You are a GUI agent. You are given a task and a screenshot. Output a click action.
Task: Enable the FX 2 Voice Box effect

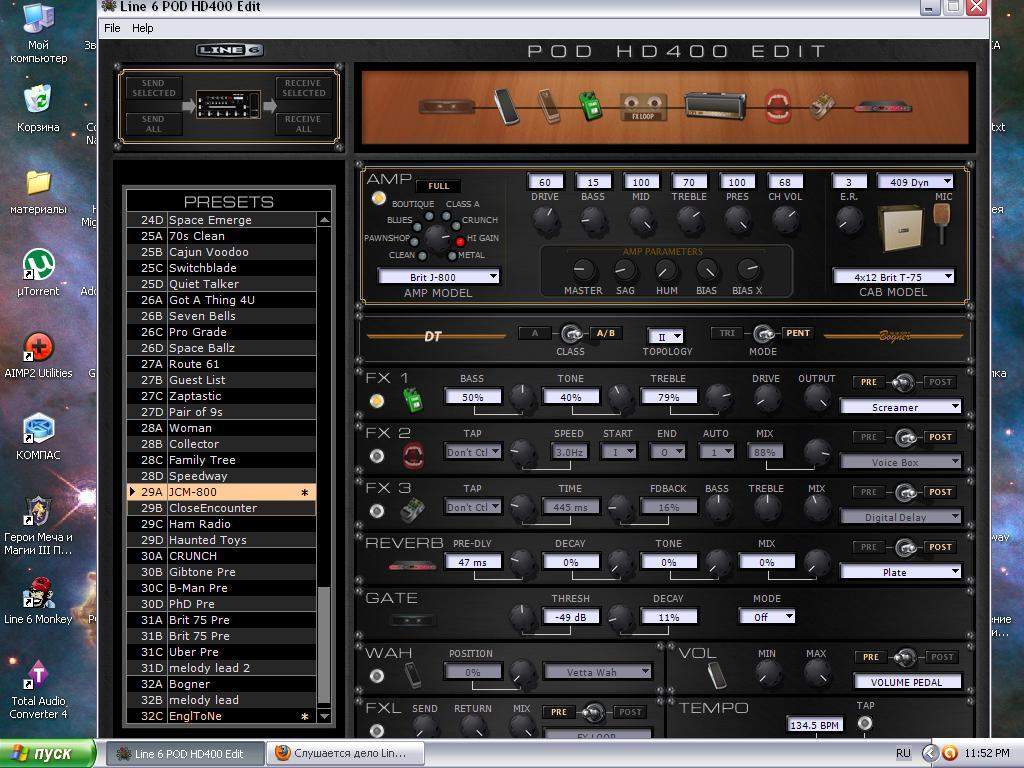377,456
